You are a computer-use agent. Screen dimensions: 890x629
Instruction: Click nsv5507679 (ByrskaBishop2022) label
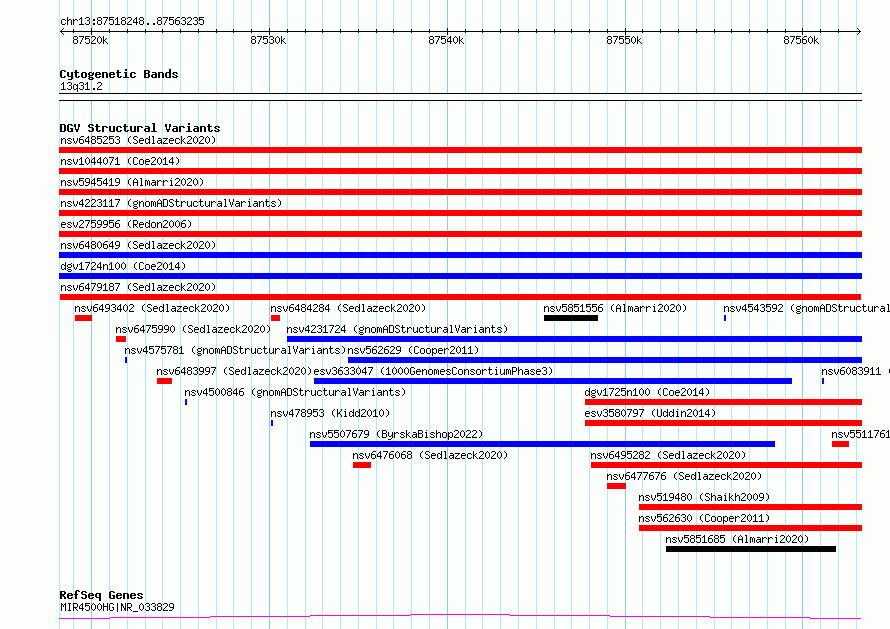click(x=396, y=434)
